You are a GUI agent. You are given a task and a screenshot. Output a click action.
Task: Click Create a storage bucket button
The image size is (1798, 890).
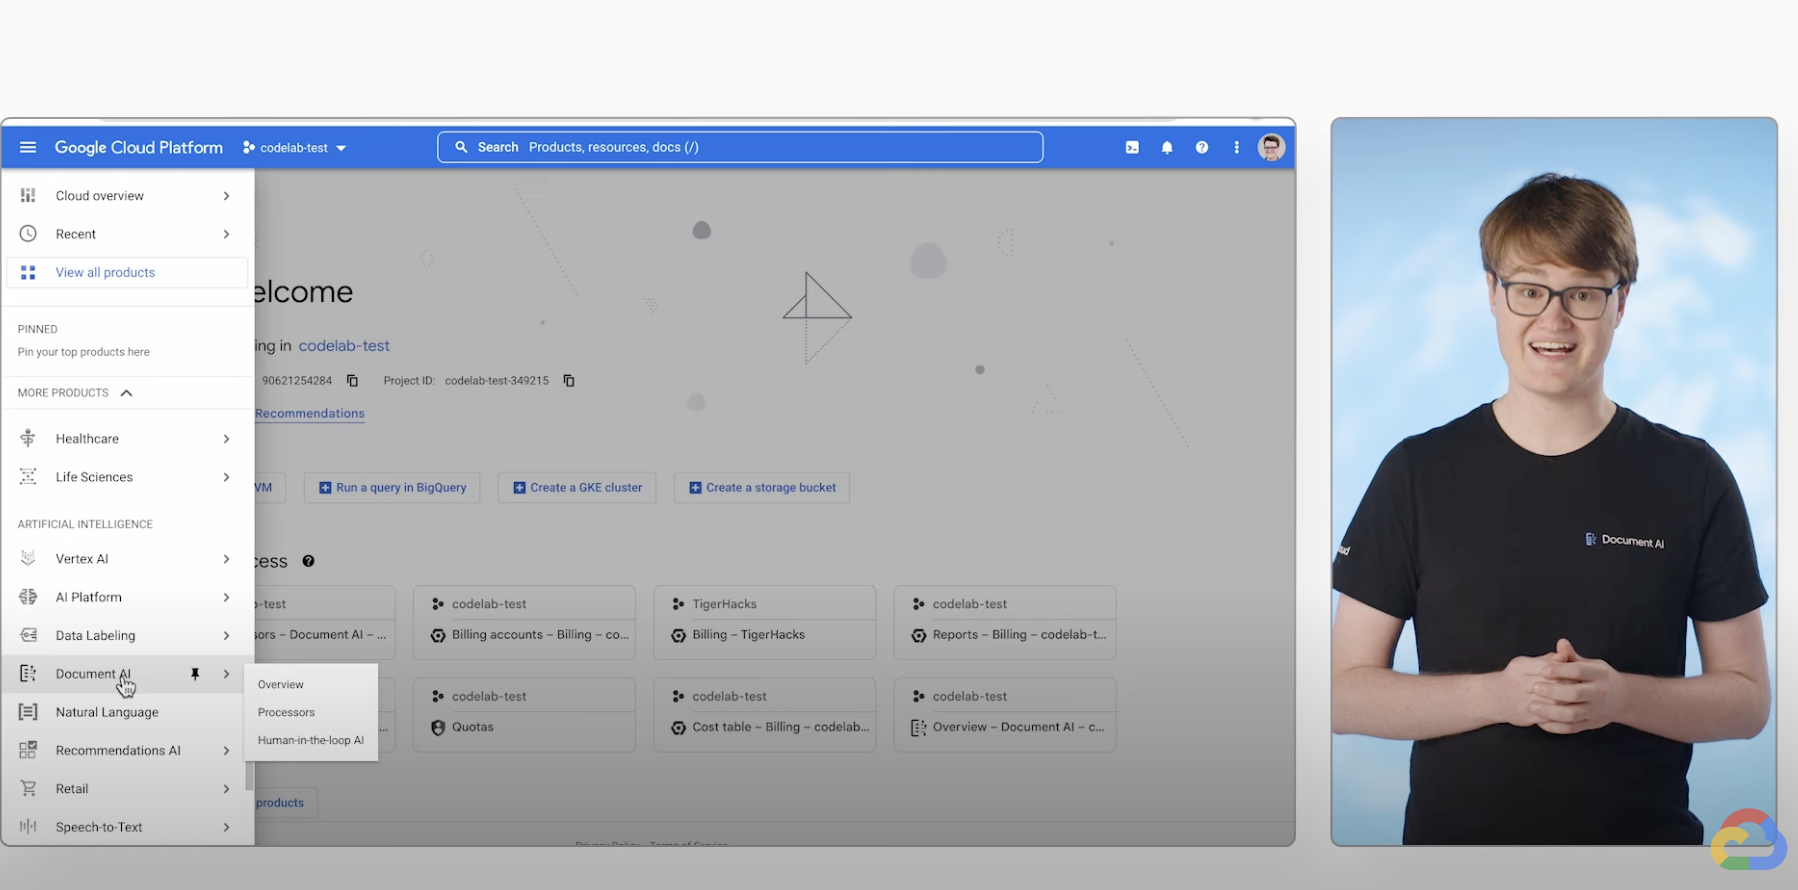[x=762, y=487]
